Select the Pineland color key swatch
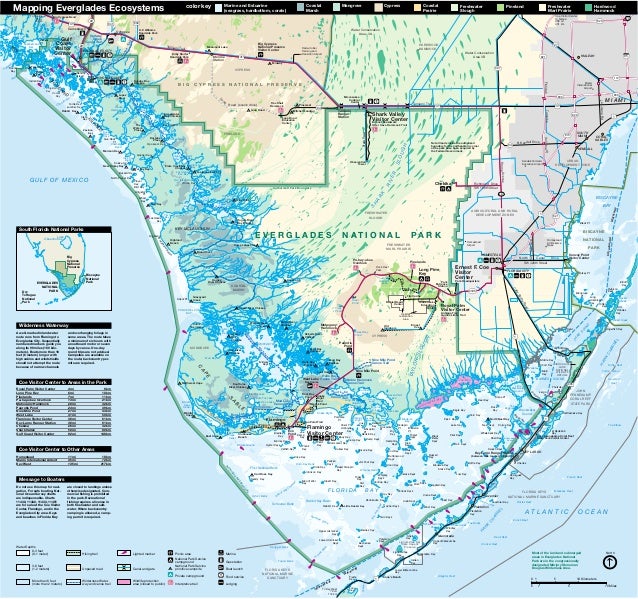The image size is (638, 599). coord(500,7)
